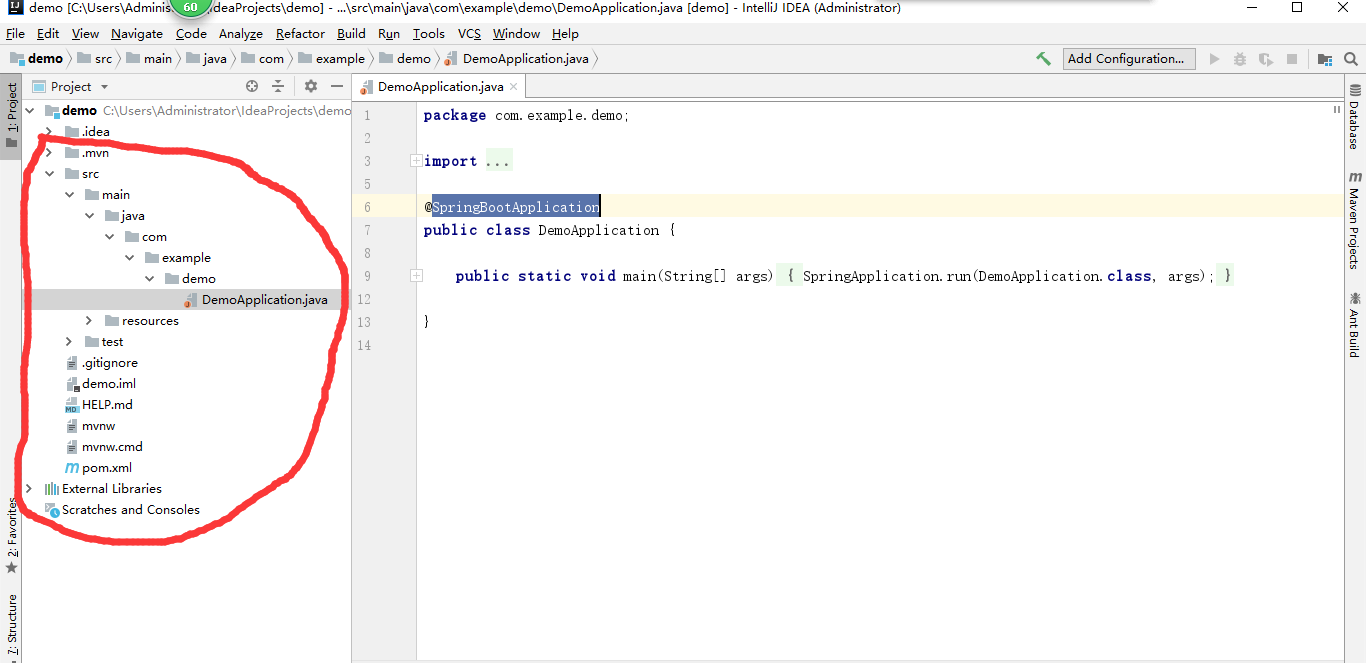Viewport: 1366px width, 663px height.
Task: Collapse all nodes in Project panel
Action: pos(278,87)
